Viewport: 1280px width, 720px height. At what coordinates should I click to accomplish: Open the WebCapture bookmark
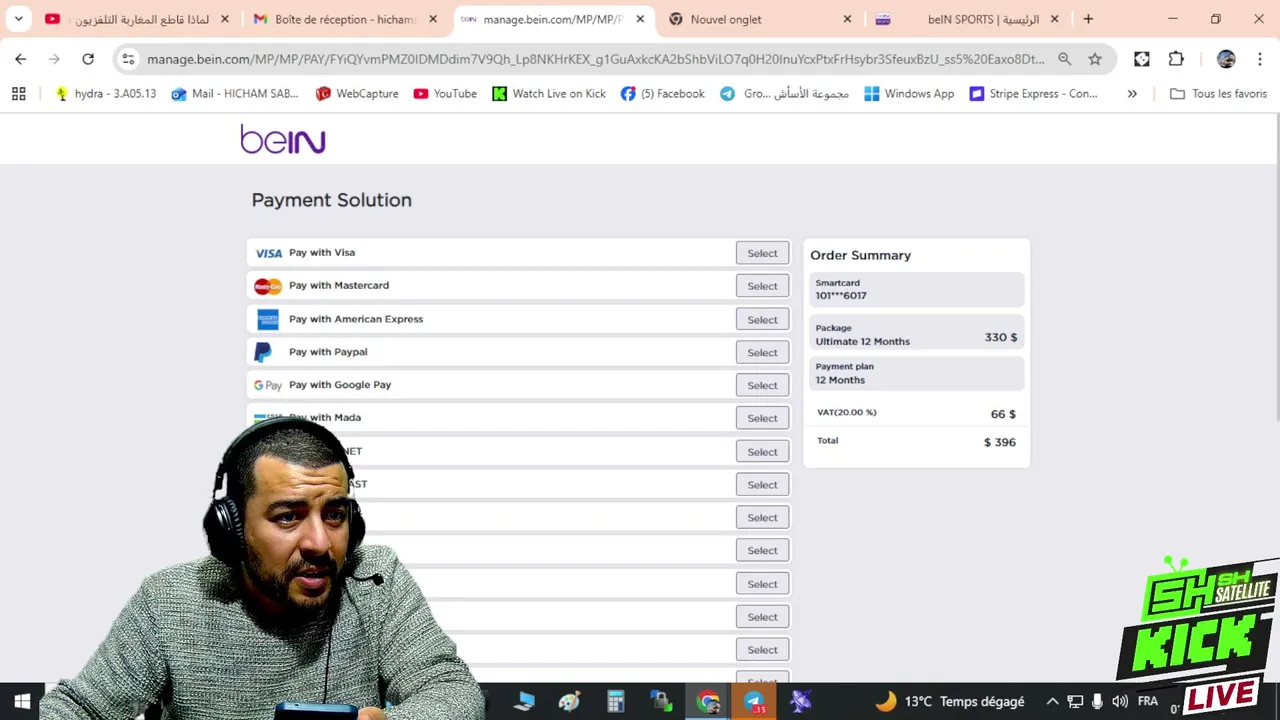point(356,94)
